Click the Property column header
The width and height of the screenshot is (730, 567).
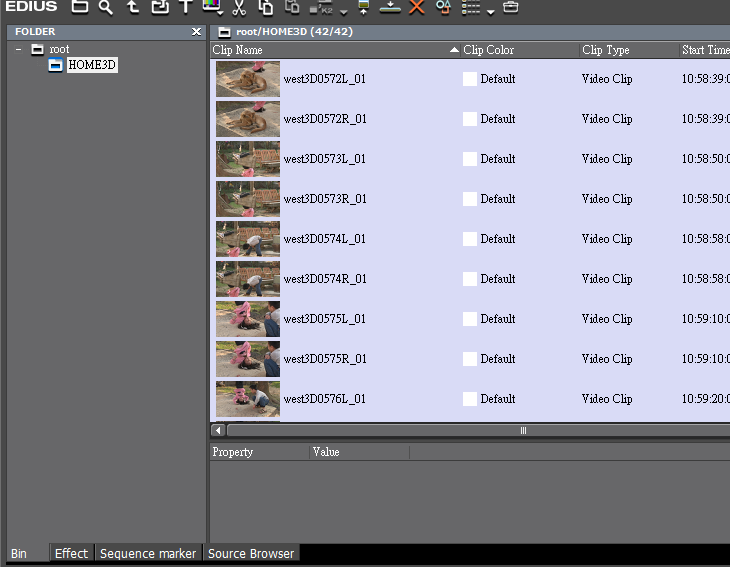coord(260,452)
